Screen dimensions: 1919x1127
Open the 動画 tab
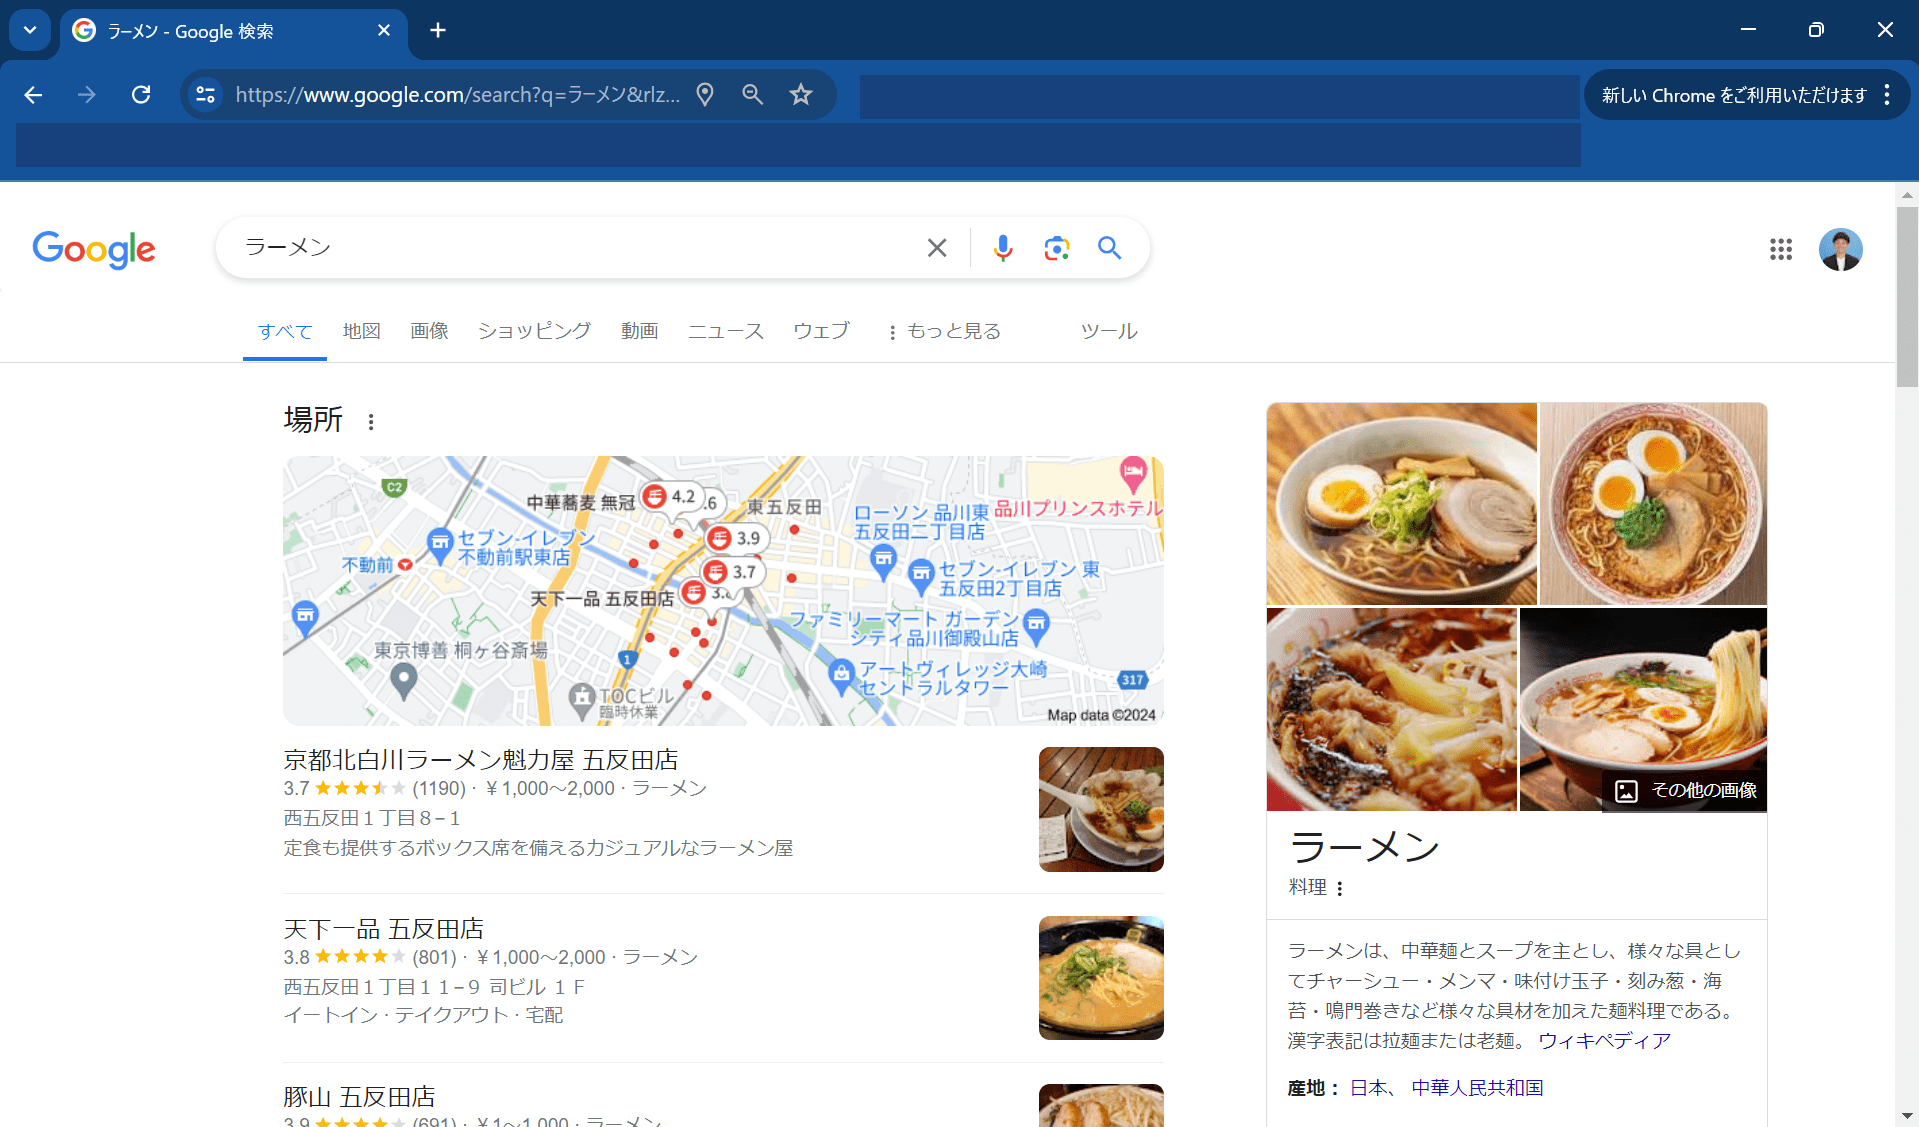tap(639, 331)
